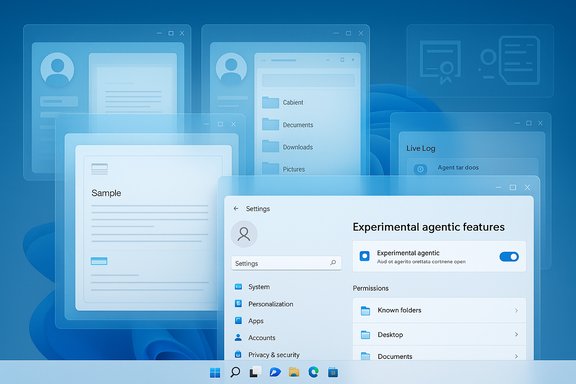Click the small blue button in Sample document
This screenshot has height=384, width=576.
coord(99,261)
